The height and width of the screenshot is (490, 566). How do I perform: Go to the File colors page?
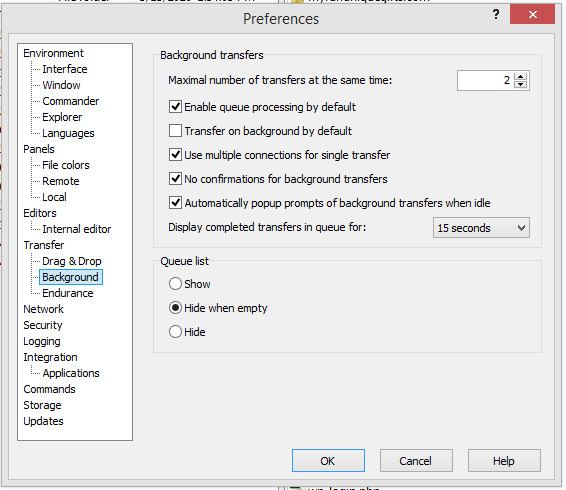pyautogui.click(x=66, y=165)
